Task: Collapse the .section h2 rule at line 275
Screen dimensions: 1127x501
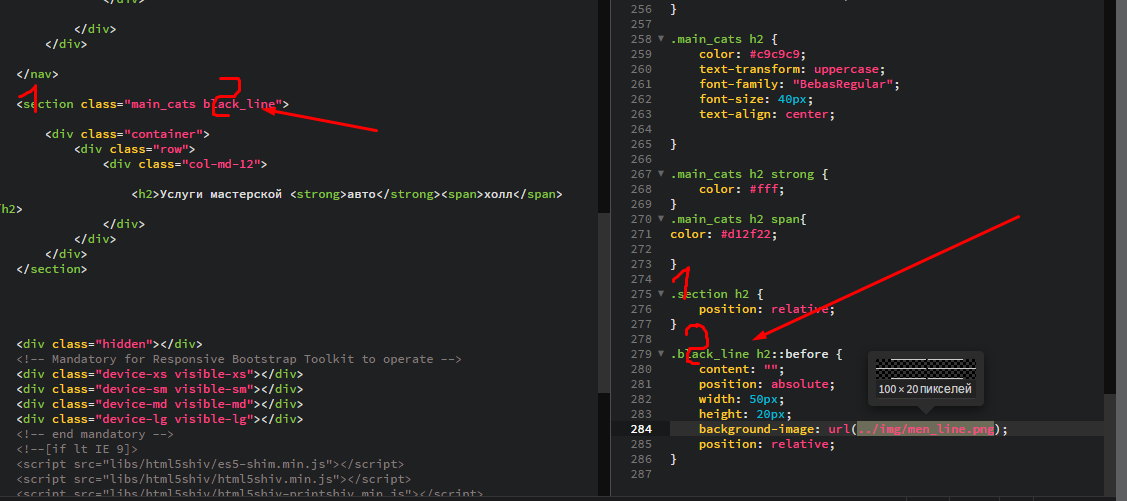Action: pos(661,294)
